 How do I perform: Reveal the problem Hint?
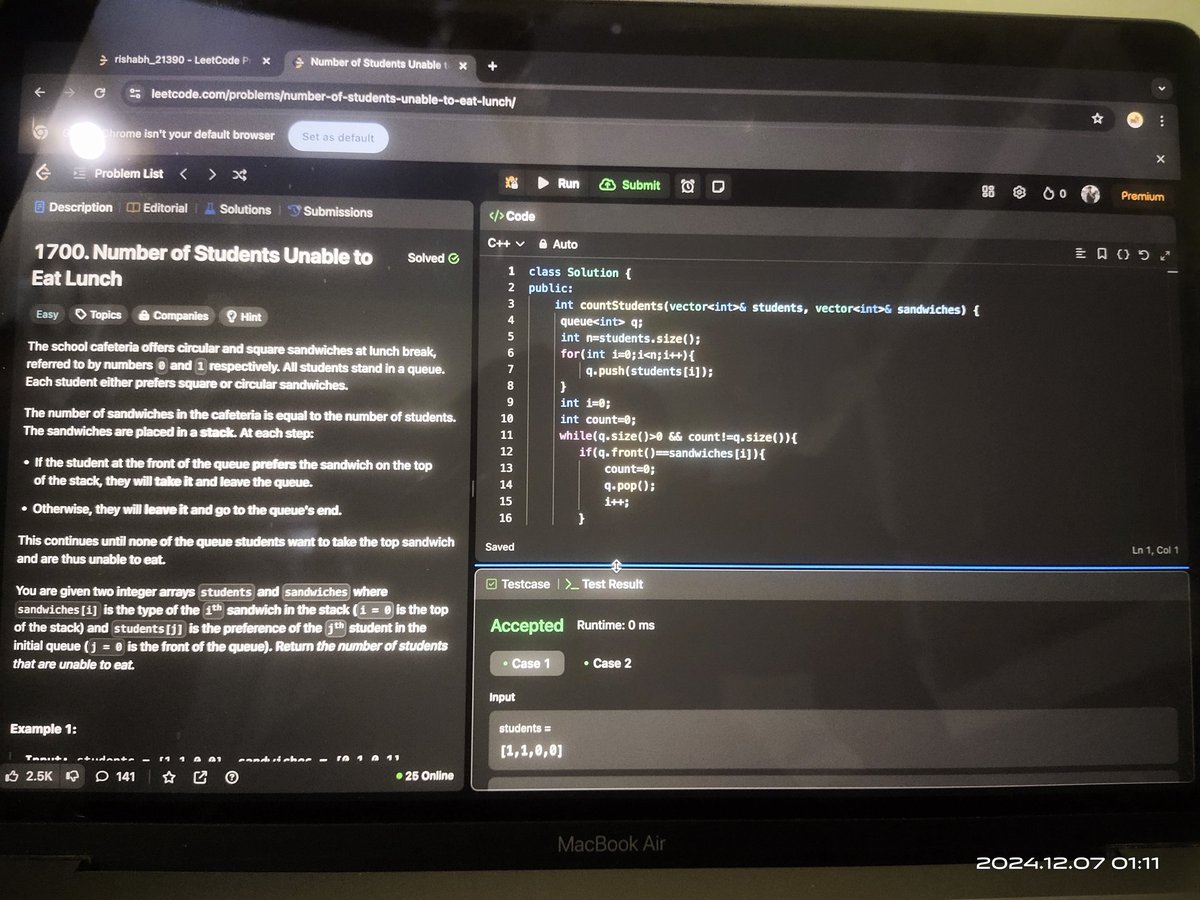click(x=243, y=316)
